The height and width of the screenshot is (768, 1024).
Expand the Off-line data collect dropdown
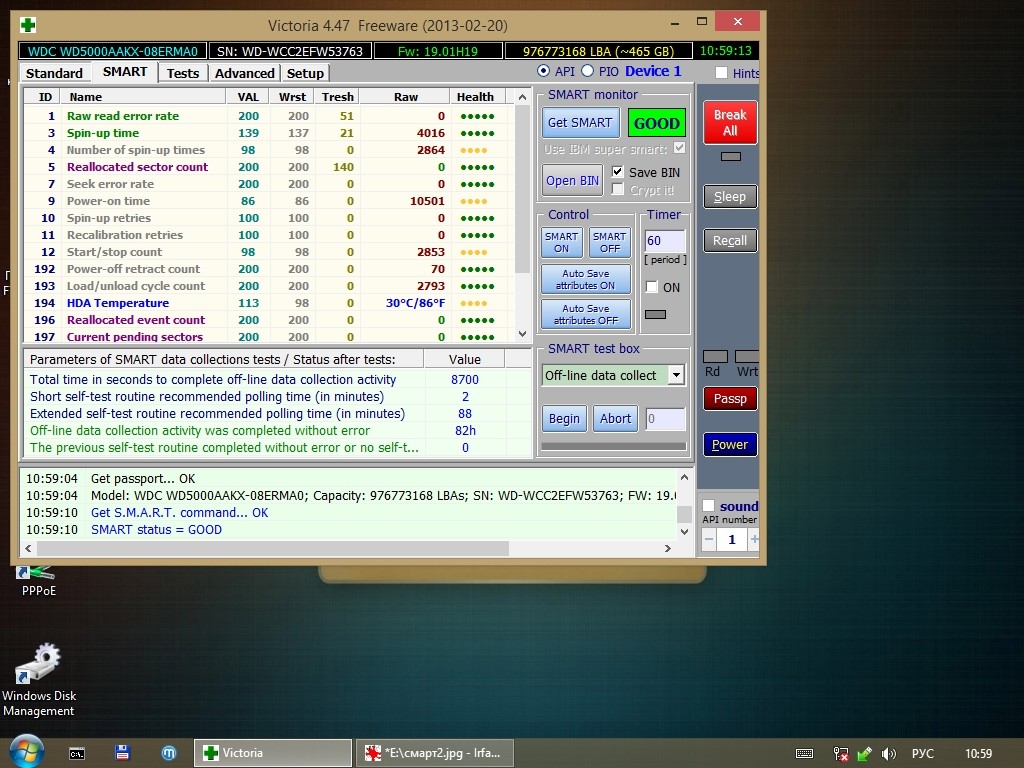pyautogui.click(x=676, y=376)
